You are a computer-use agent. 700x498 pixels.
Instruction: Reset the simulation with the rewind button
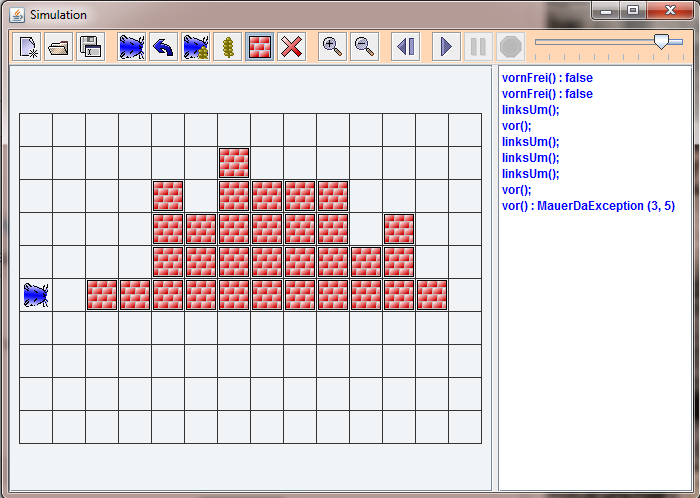click(x=405, y=46)
